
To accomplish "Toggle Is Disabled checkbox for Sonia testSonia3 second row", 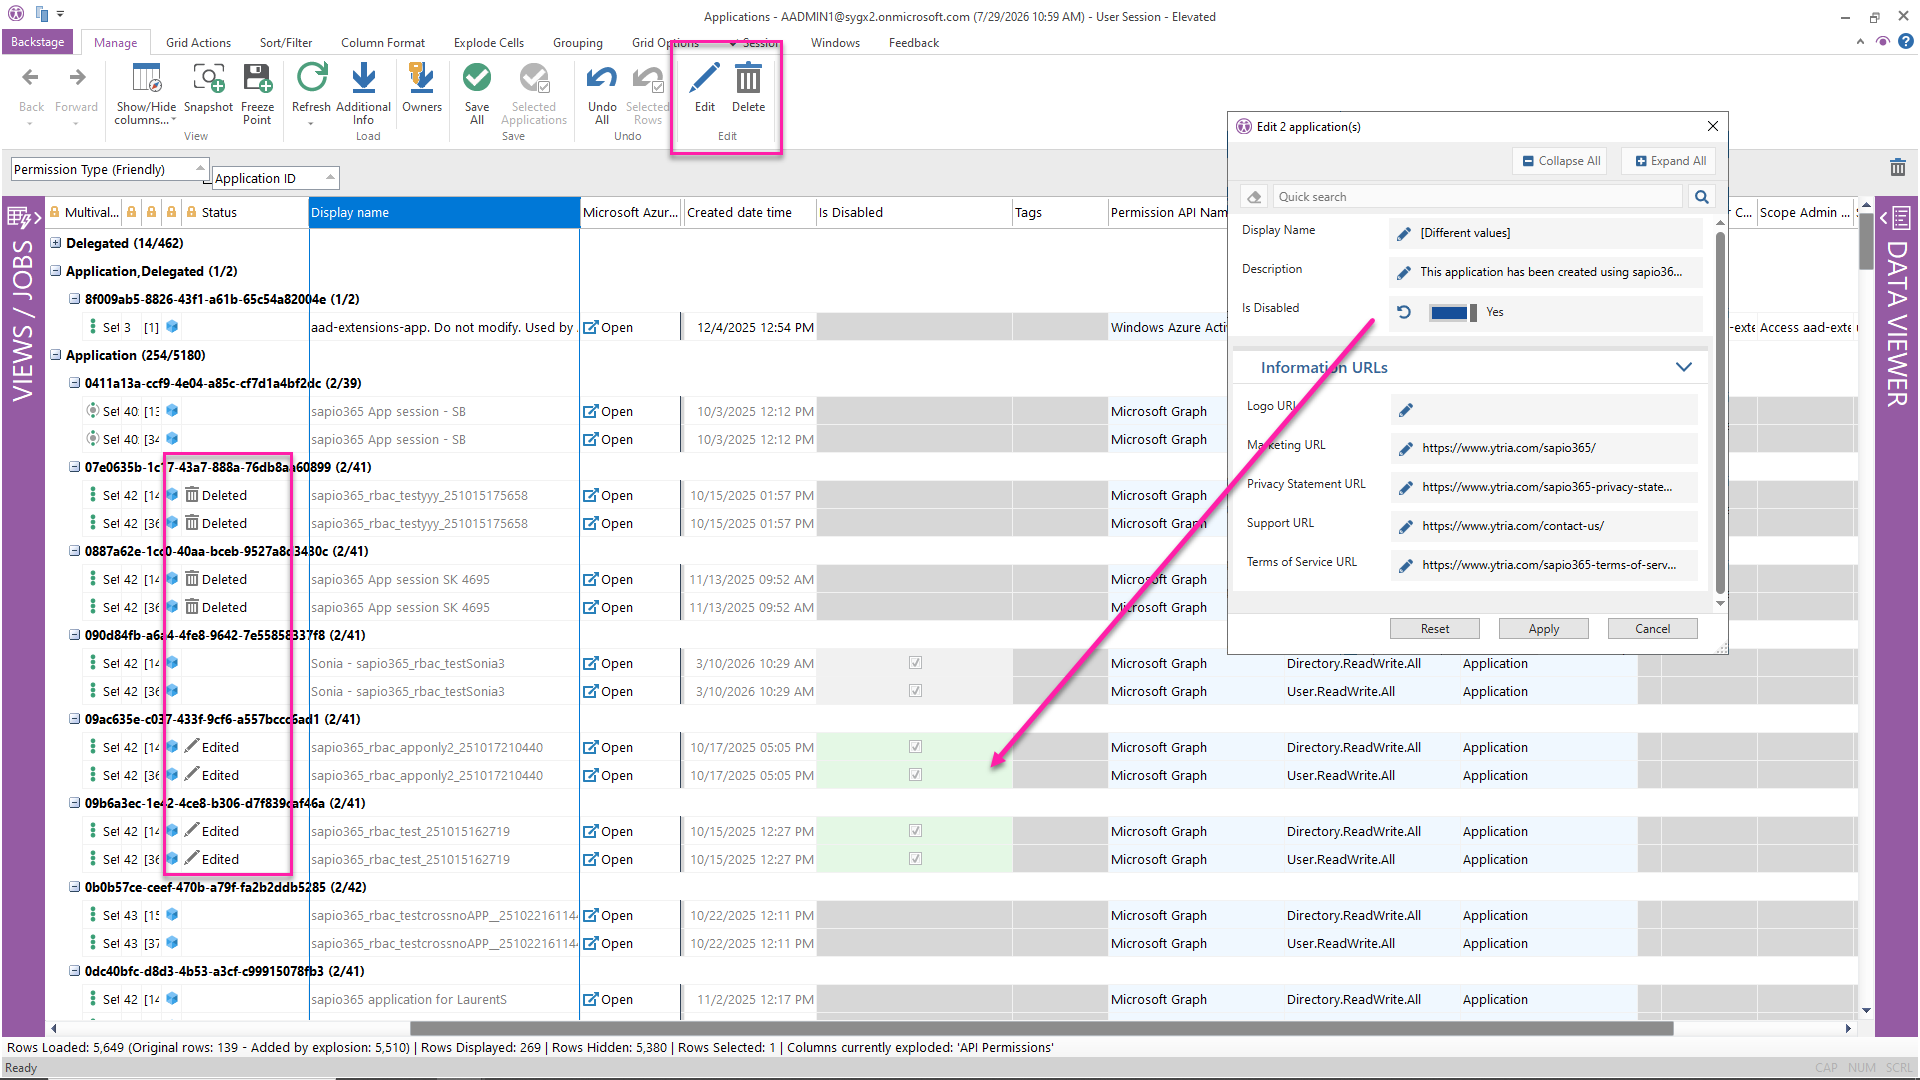I will (915, 691).
